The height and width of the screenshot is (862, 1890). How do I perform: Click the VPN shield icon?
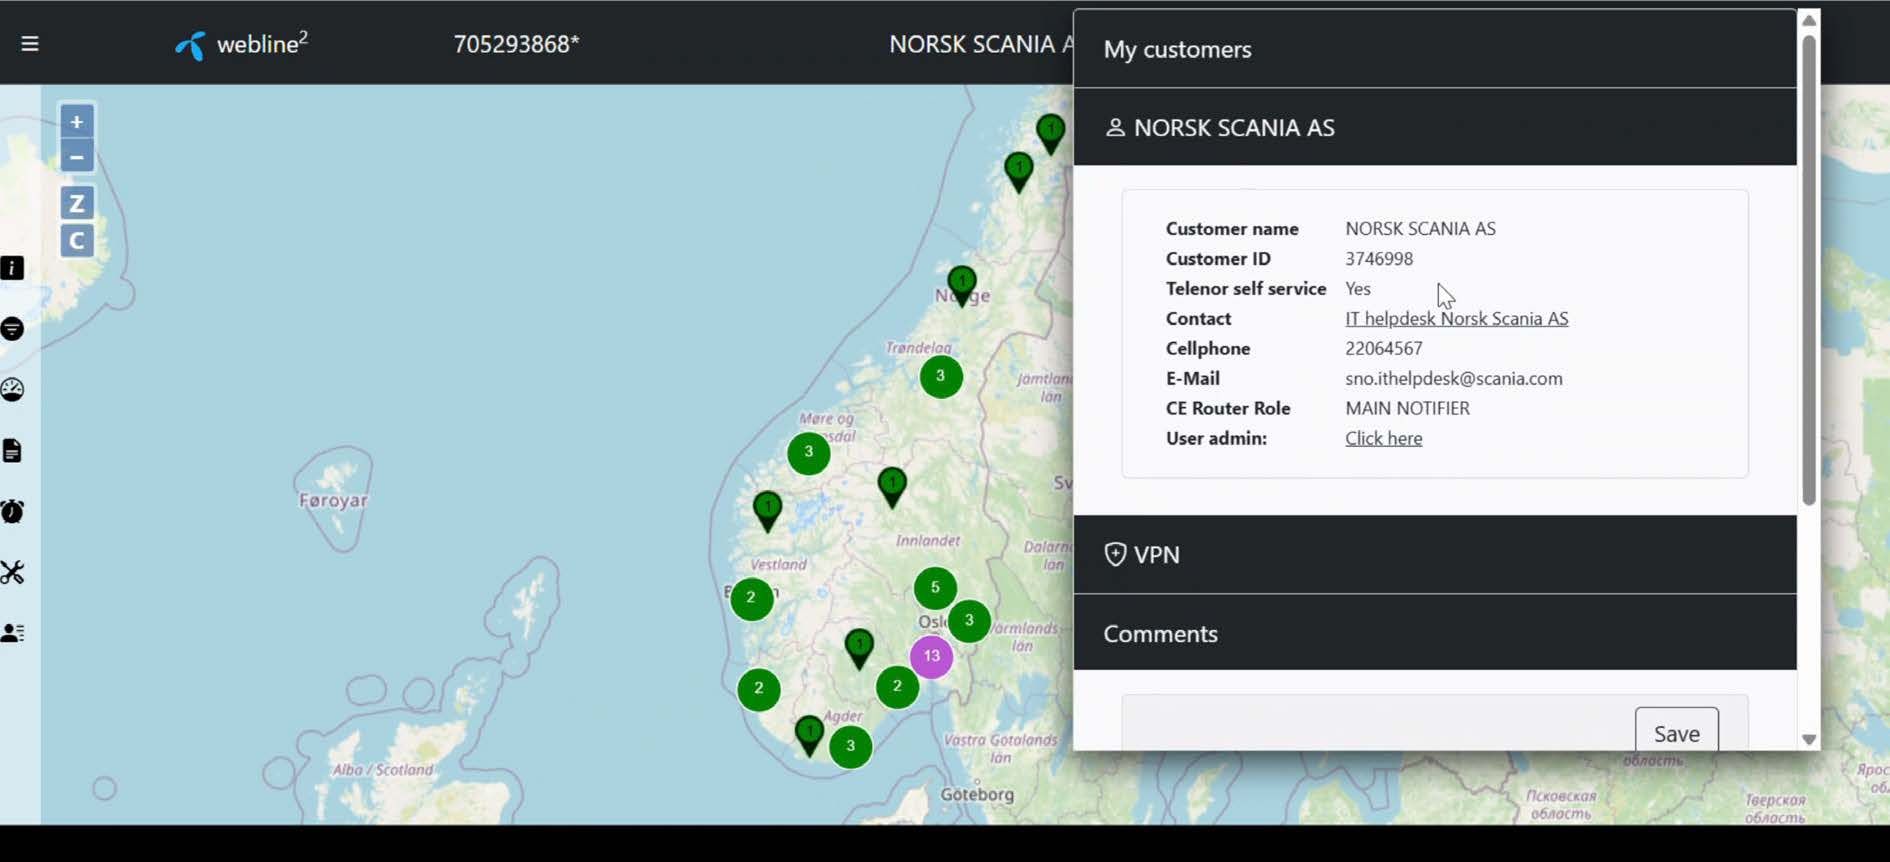tap(1115, 554)
